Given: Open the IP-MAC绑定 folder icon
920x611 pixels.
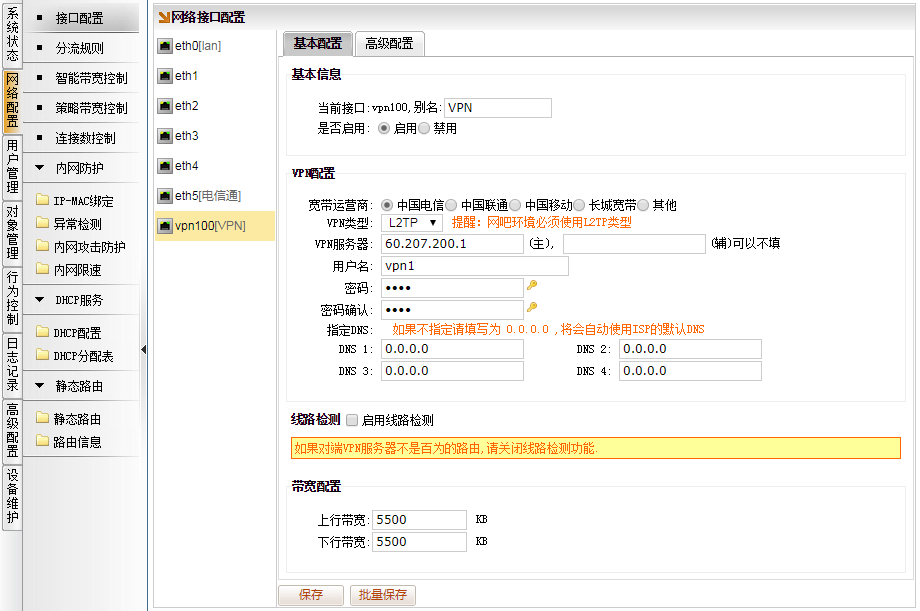Looking at the screenshot, I should pyautogui.click(x=42, y=201).
